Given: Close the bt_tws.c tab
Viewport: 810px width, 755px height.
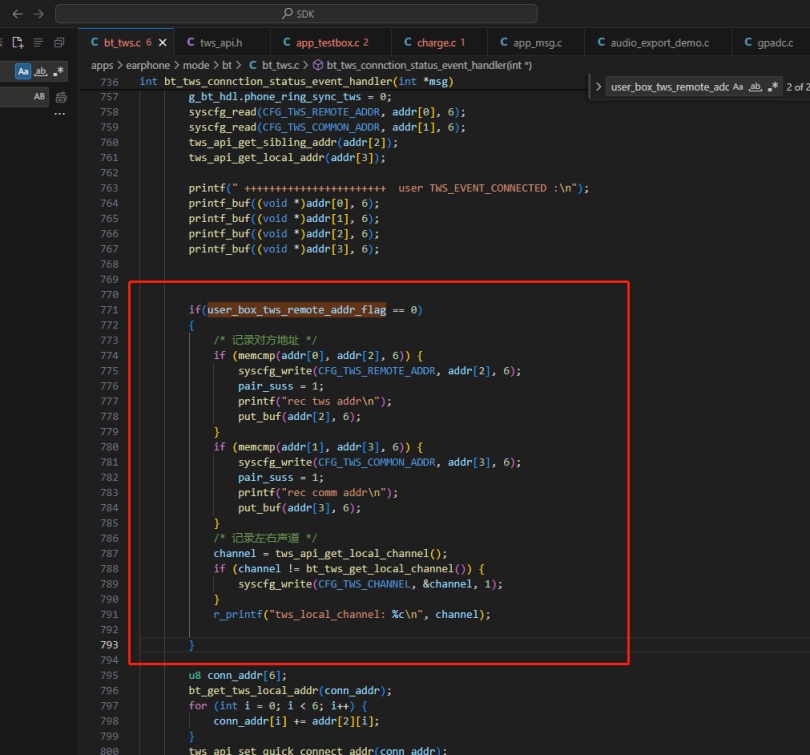Looking at the screenshot, I should pyautogui.click(x=163, y=42).
